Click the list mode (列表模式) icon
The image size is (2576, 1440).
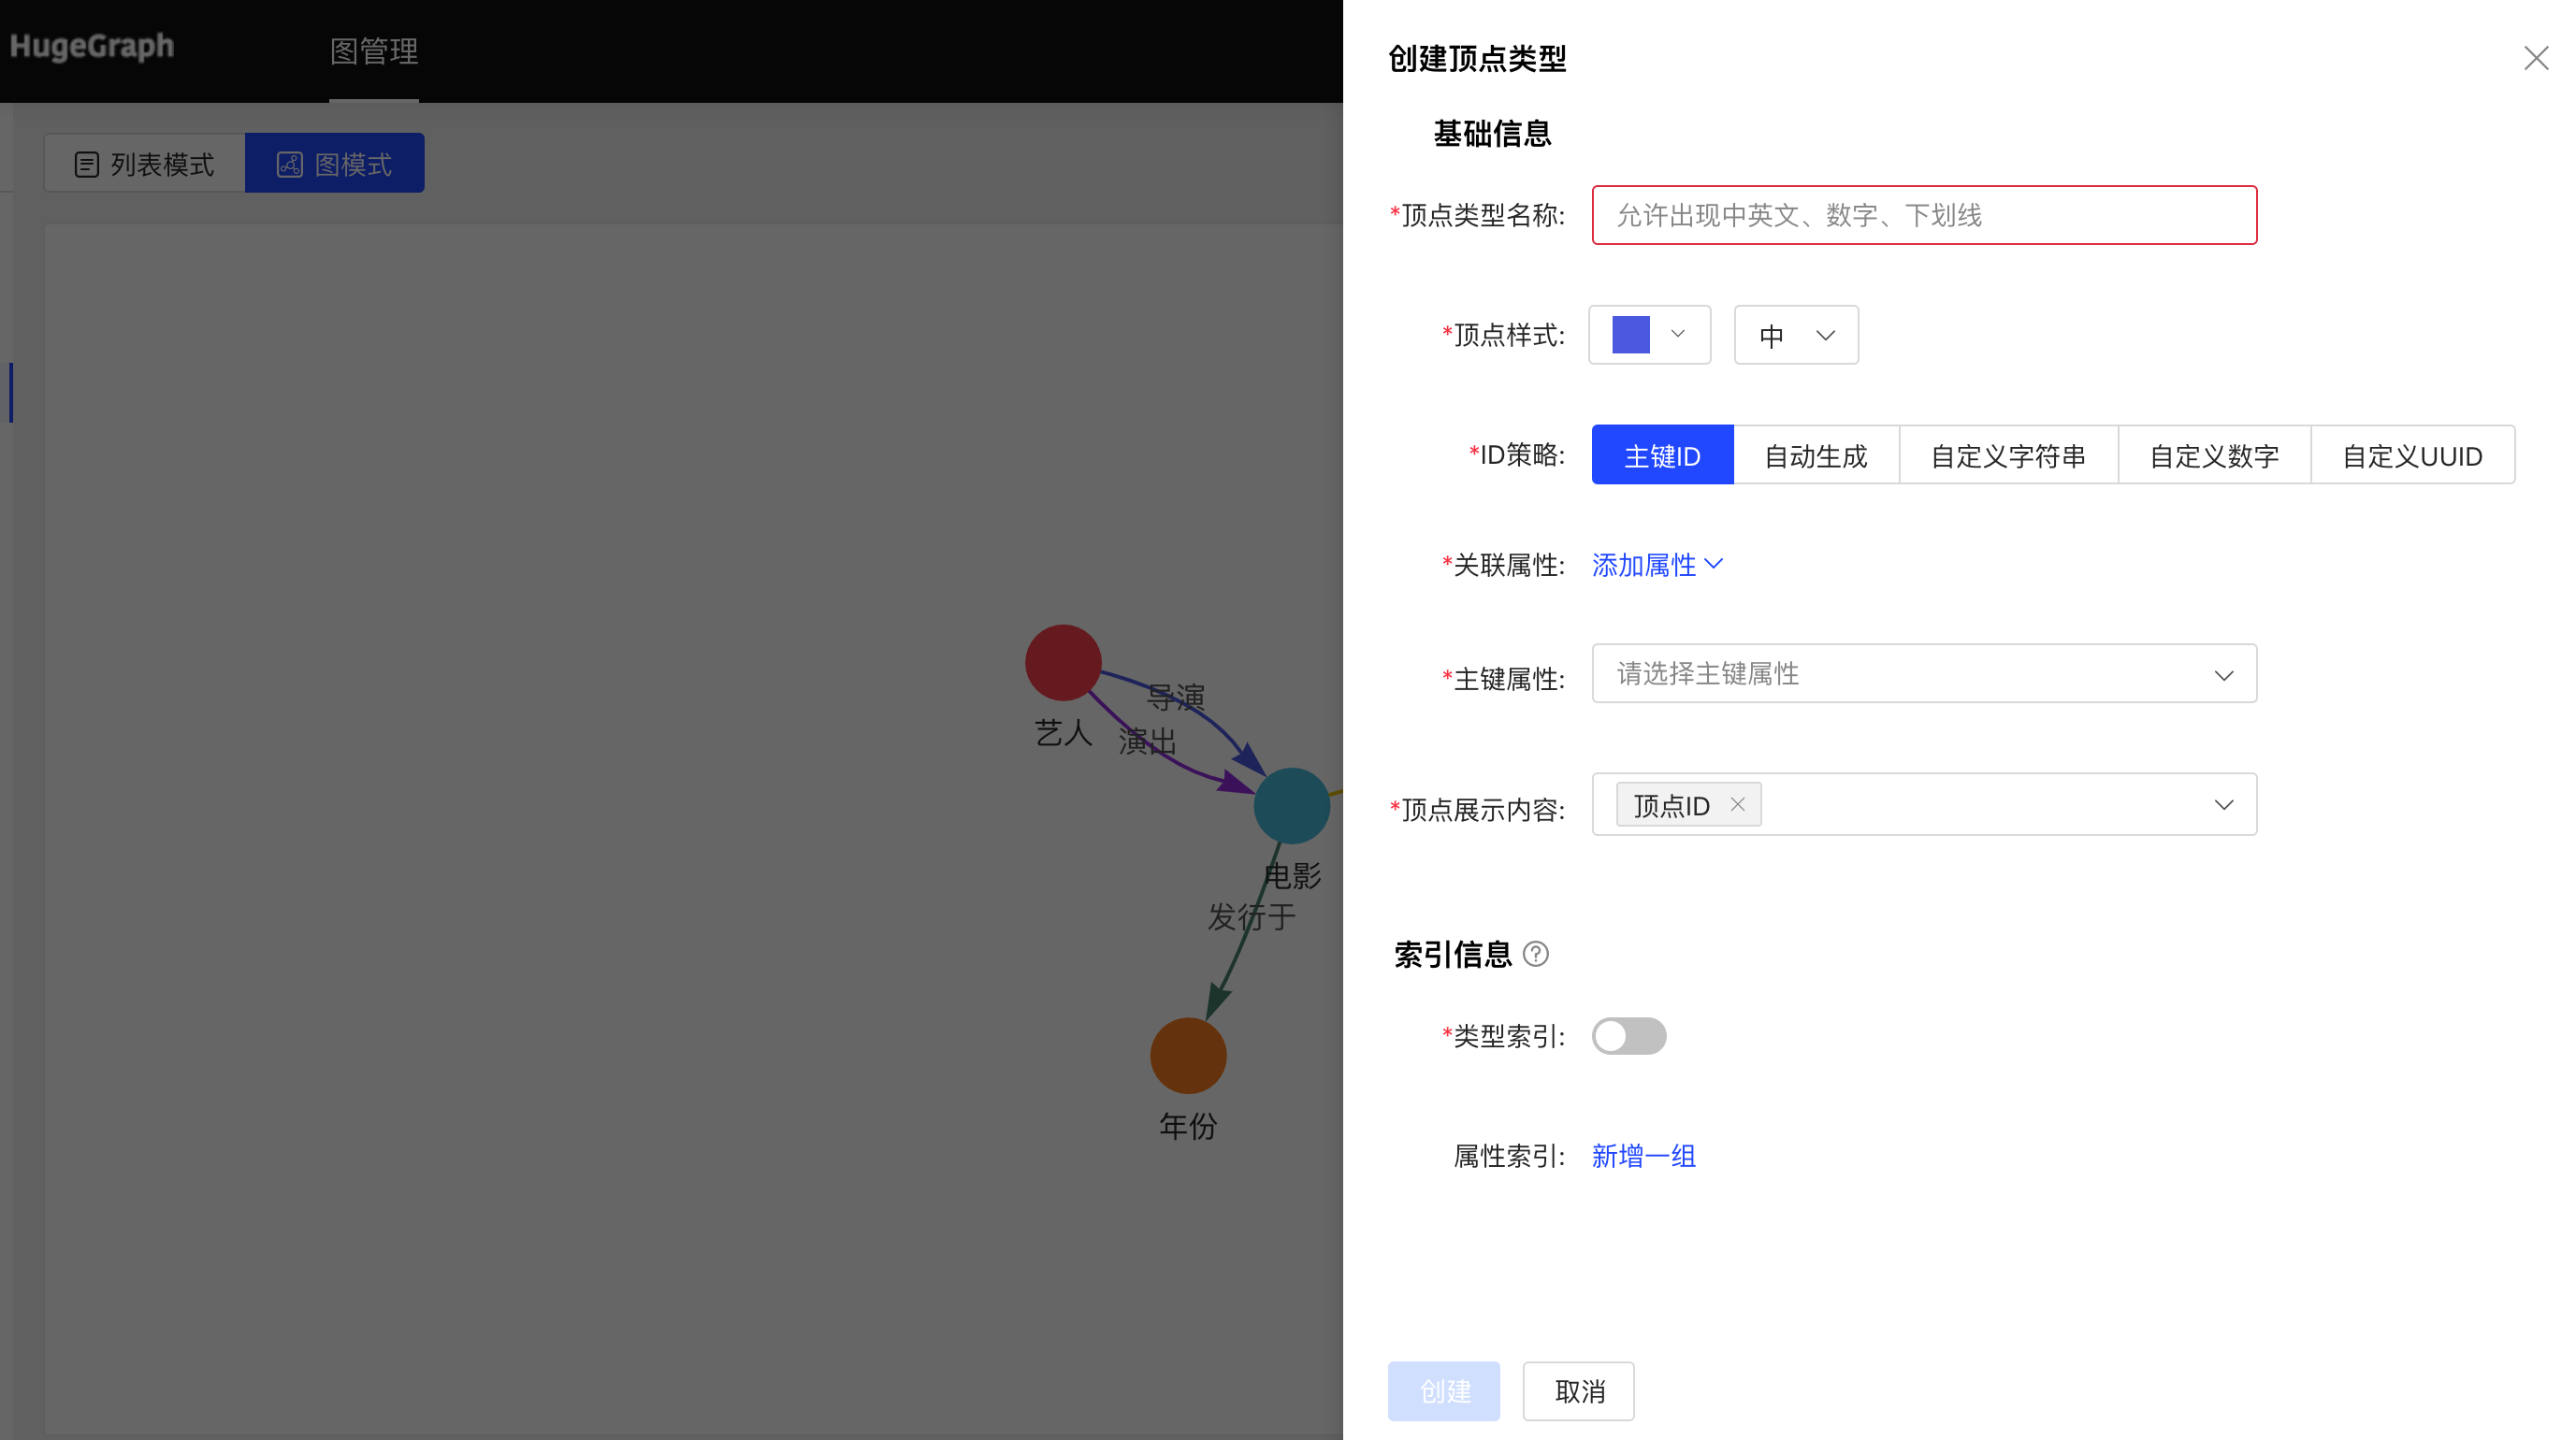(x=87, y=163)
